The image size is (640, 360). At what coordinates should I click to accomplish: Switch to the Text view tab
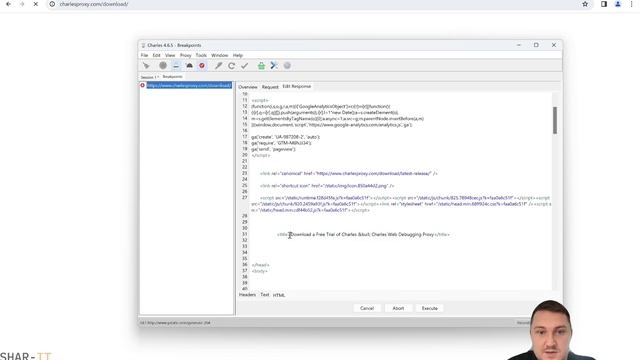pyautogui.click(x=264, y=295)
